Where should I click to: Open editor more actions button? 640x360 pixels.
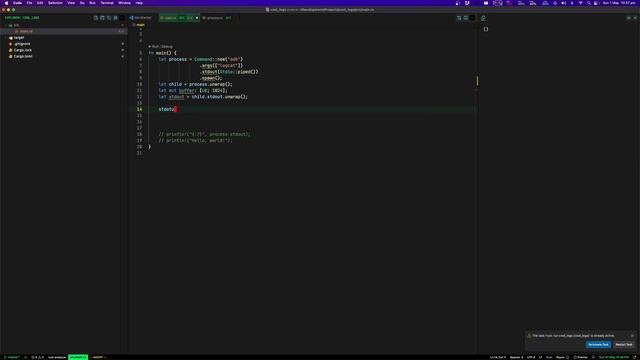(x=472, y=18)
